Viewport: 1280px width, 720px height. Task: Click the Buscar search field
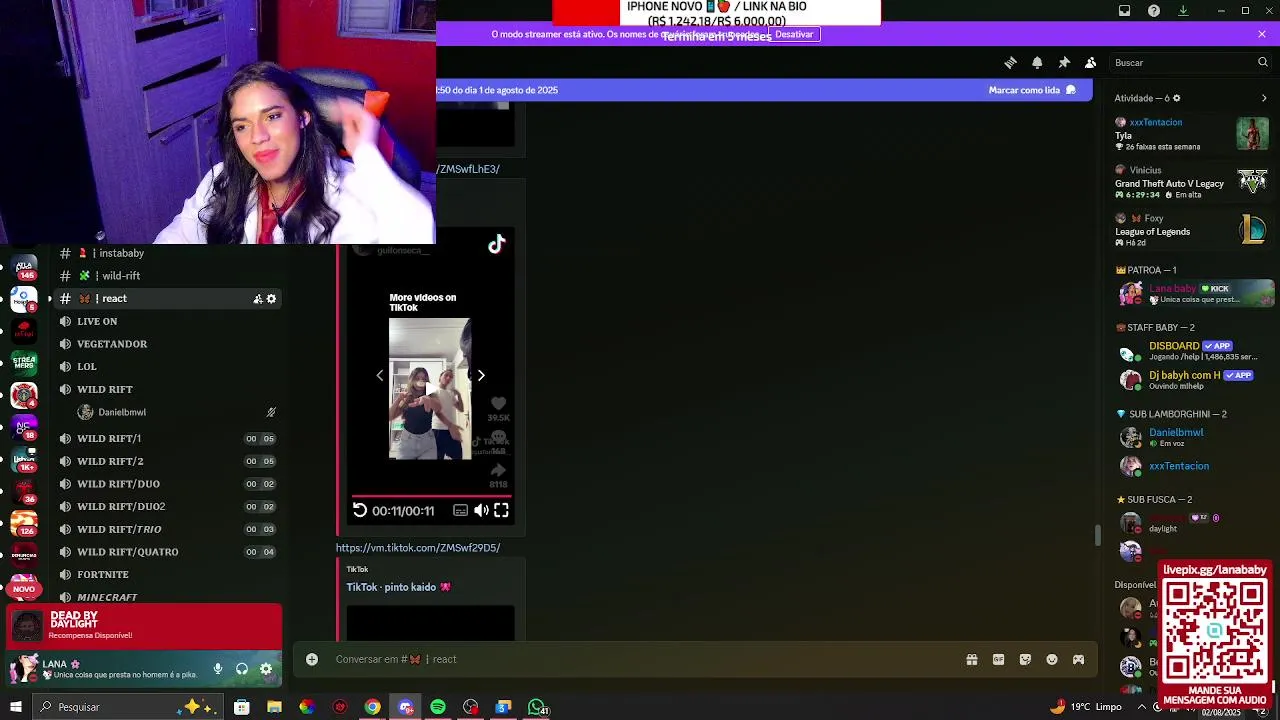tap(1190, 62)
